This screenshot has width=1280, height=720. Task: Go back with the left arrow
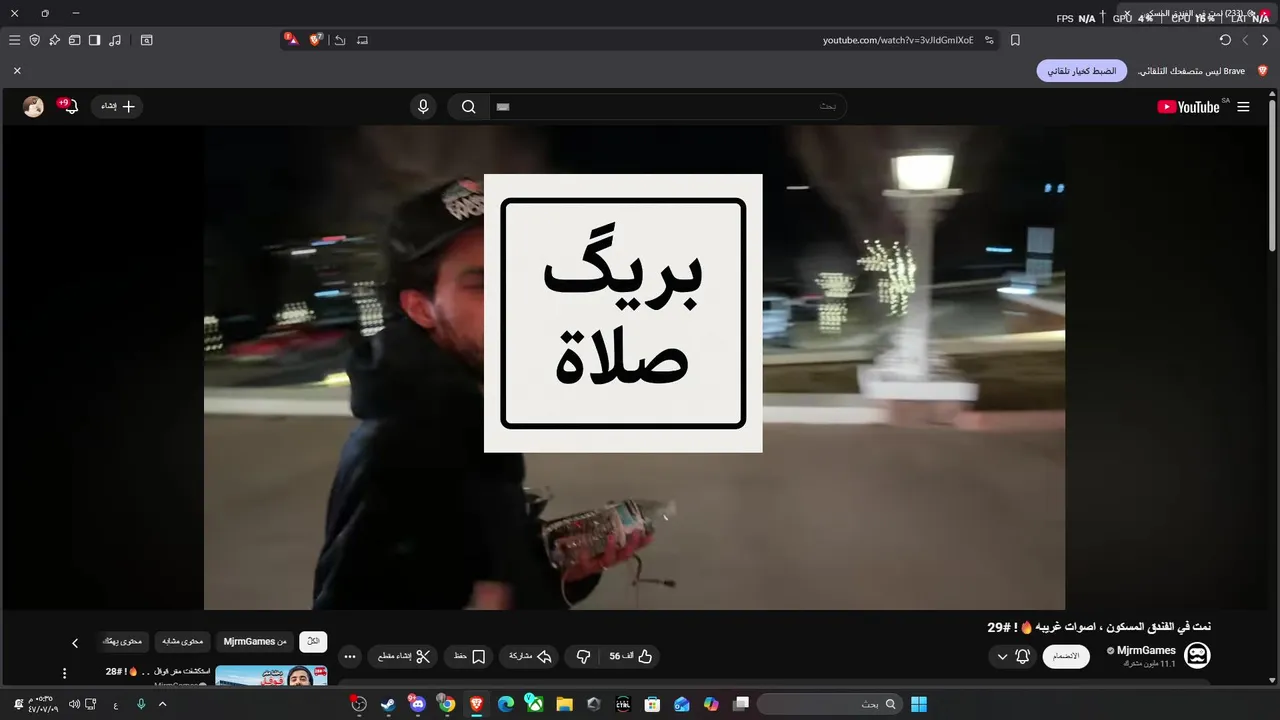coord(1245,40)
